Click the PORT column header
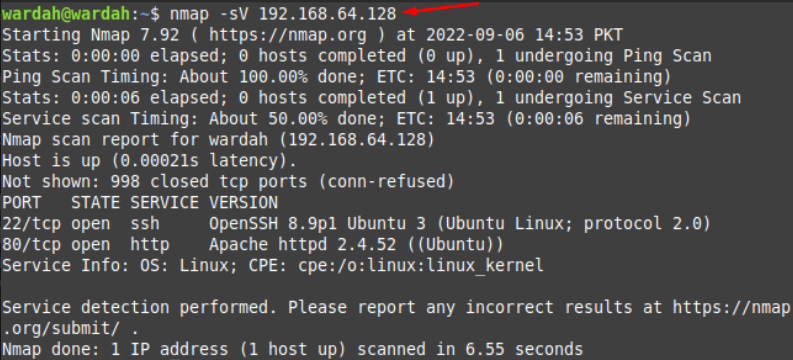793x360 pixels. [x=21, y=203]
